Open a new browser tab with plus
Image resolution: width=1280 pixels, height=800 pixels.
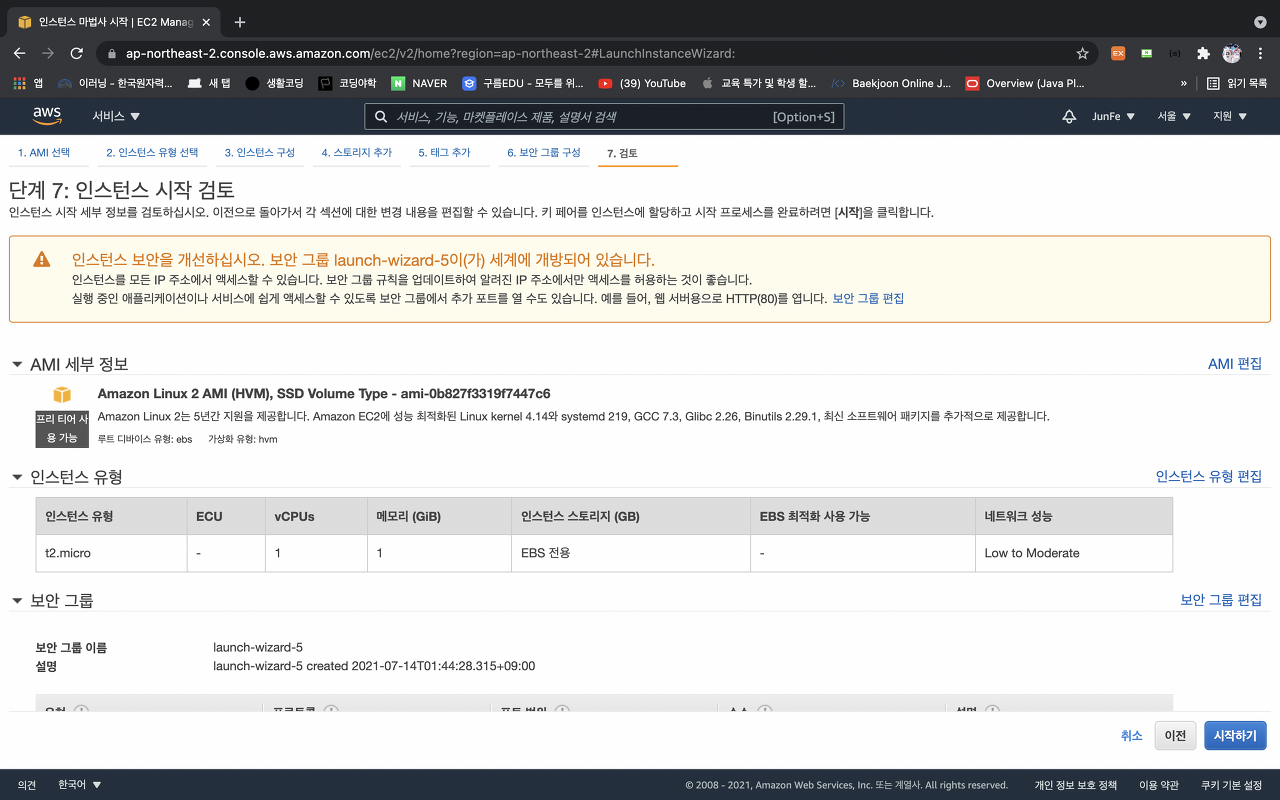point(240,22)
